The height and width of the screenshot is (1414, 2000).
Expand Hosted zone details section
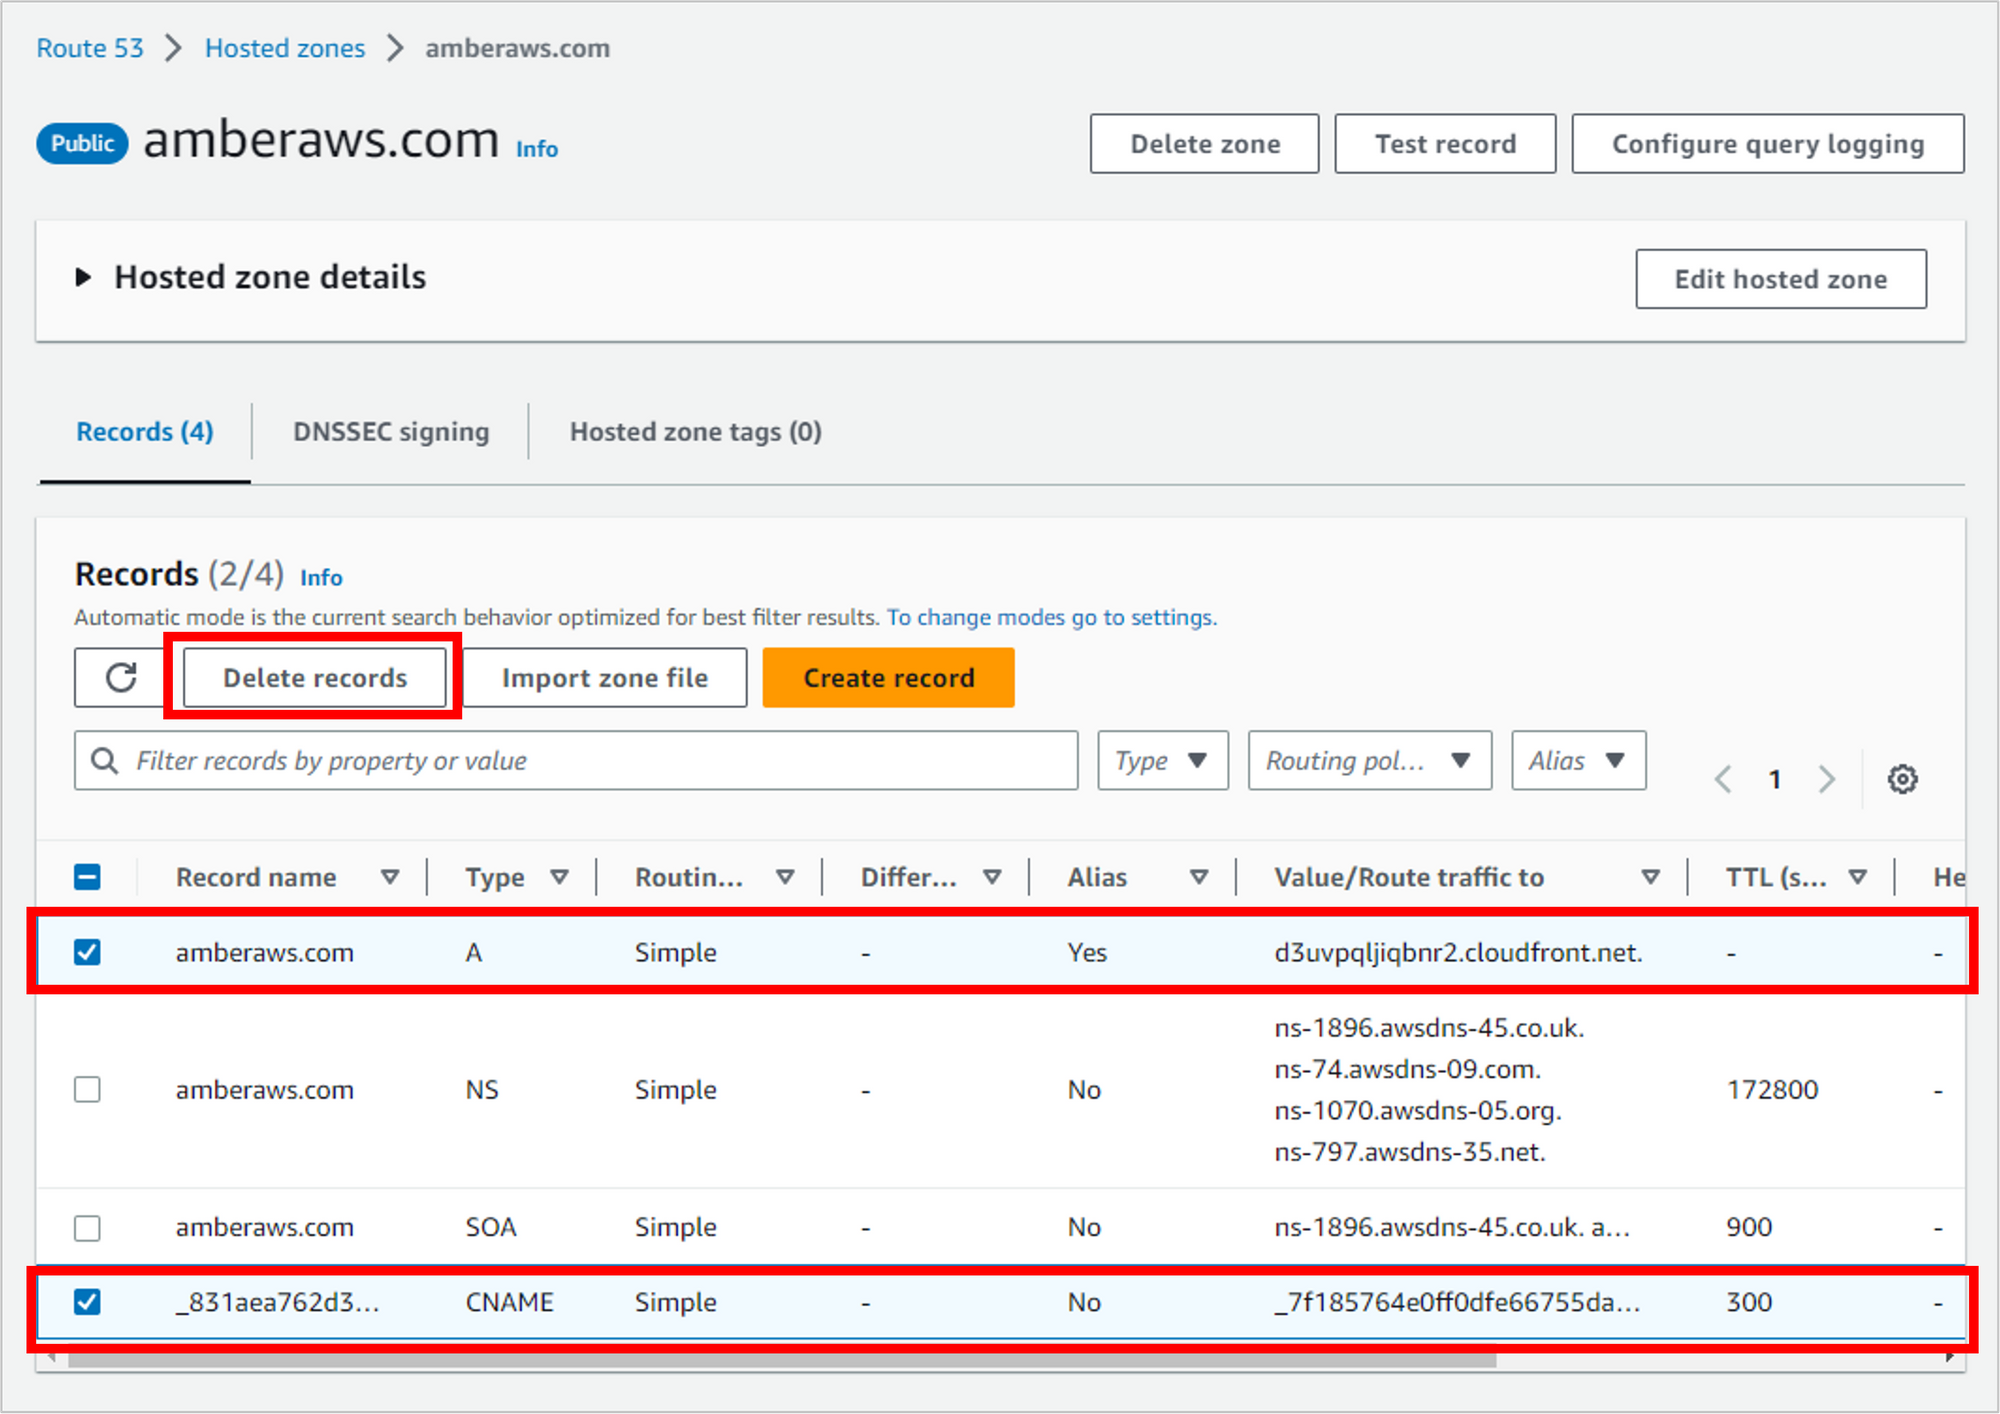click(83, 277)
